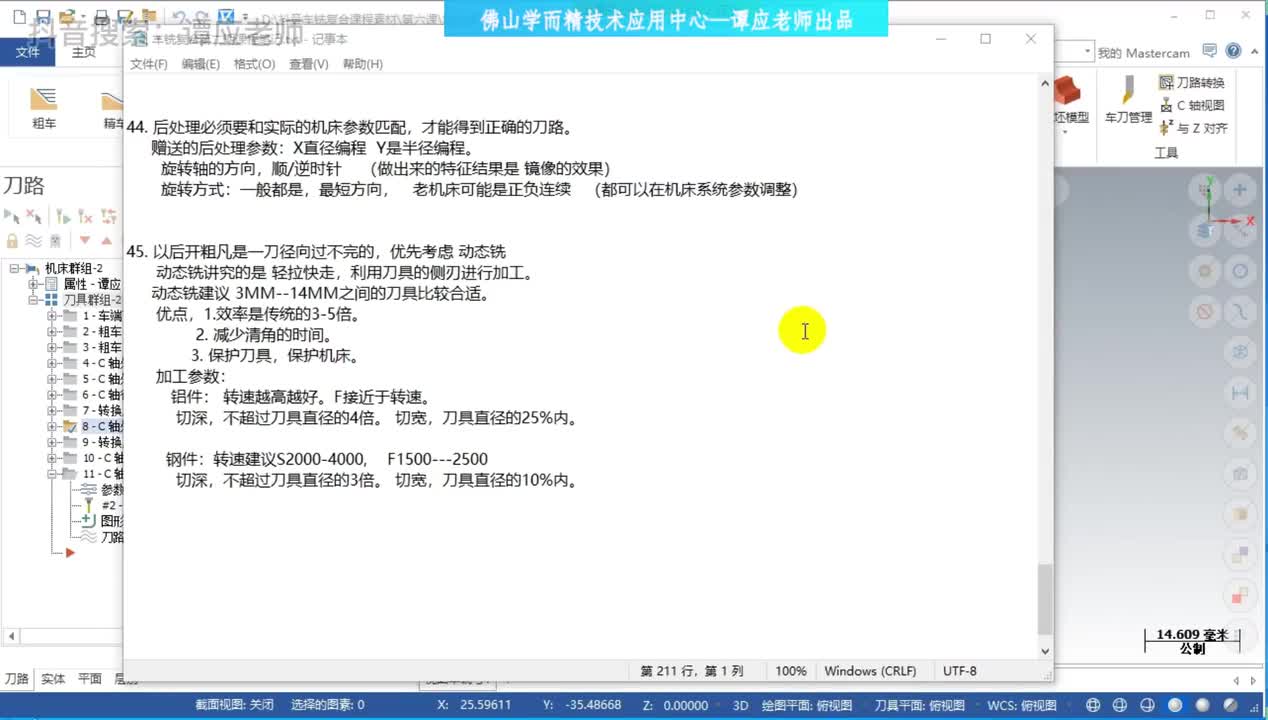The width and height of the screenshot is (1268, 720).
Task: Click the #2 tool item under operation 11
Action: (x=100, y=505)
